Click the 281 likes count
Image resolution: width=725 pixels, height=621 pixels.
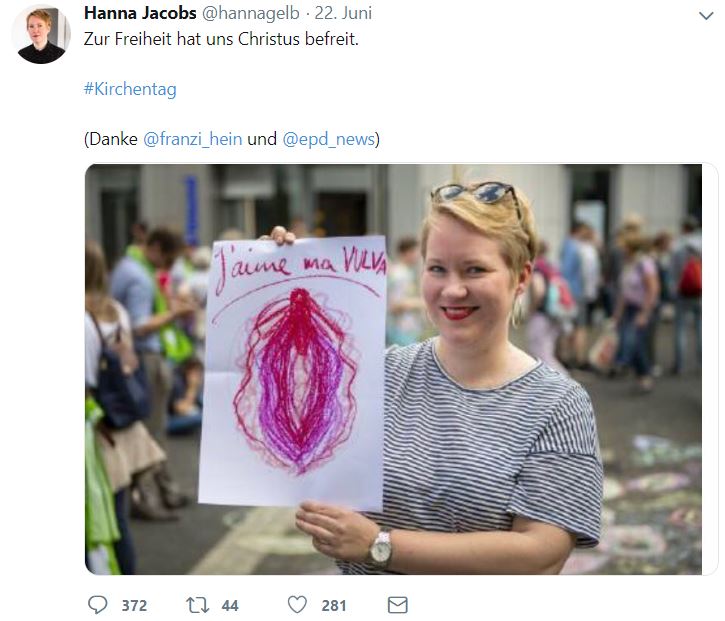coord(334,605)
